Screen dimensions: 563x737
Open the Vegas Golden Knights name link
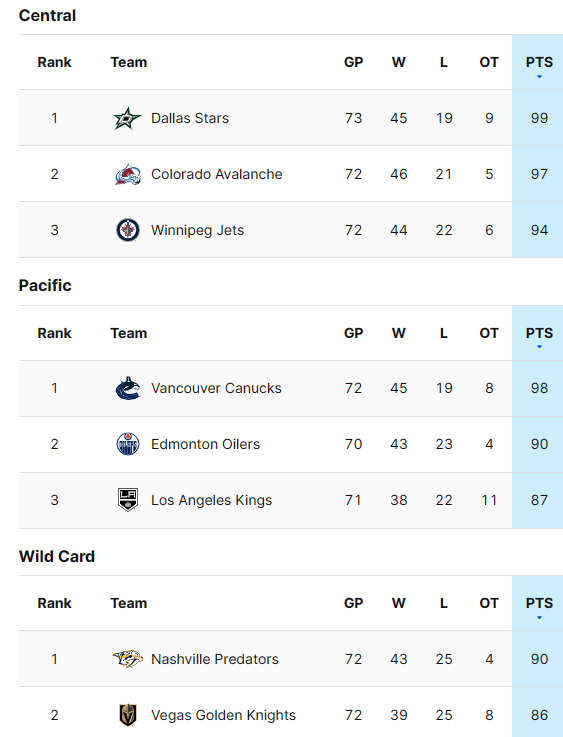223,715
